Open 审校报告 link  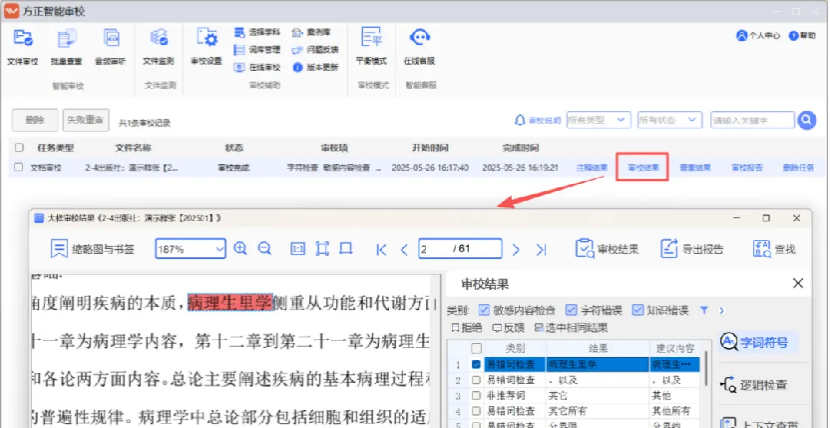747,168
